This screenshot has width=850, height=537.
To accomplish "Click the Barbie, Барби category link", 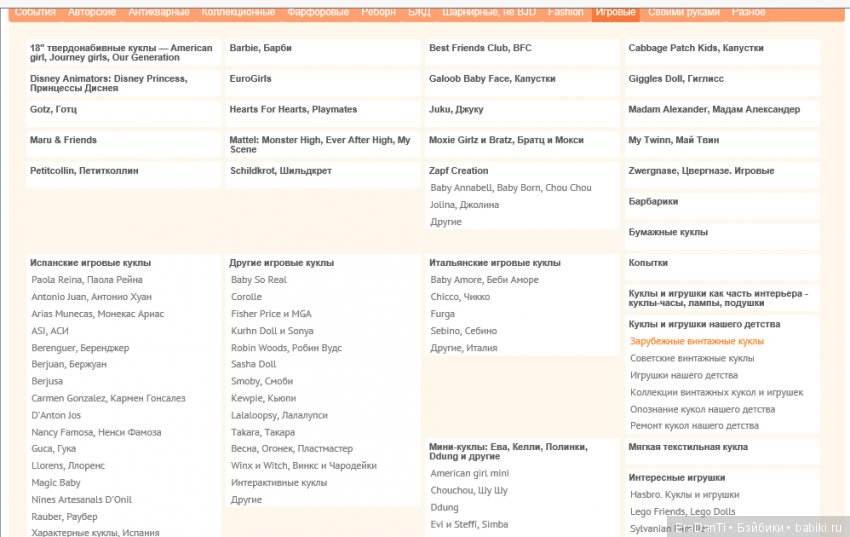I will pos(260,48).
